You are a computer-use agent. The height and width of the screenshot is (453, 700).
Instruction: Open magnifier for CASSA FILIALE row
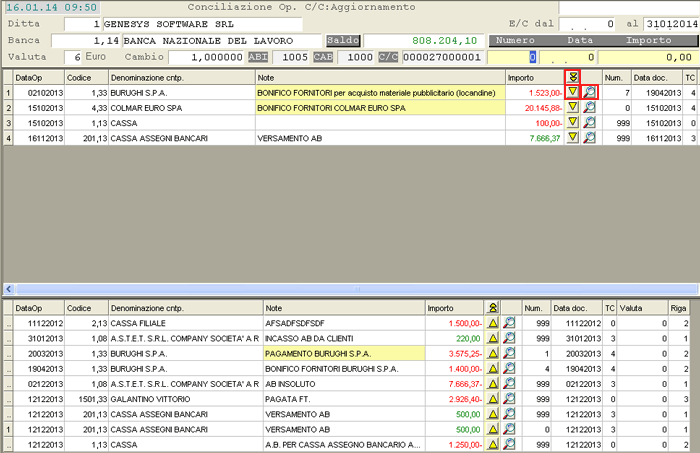[509, 323]
